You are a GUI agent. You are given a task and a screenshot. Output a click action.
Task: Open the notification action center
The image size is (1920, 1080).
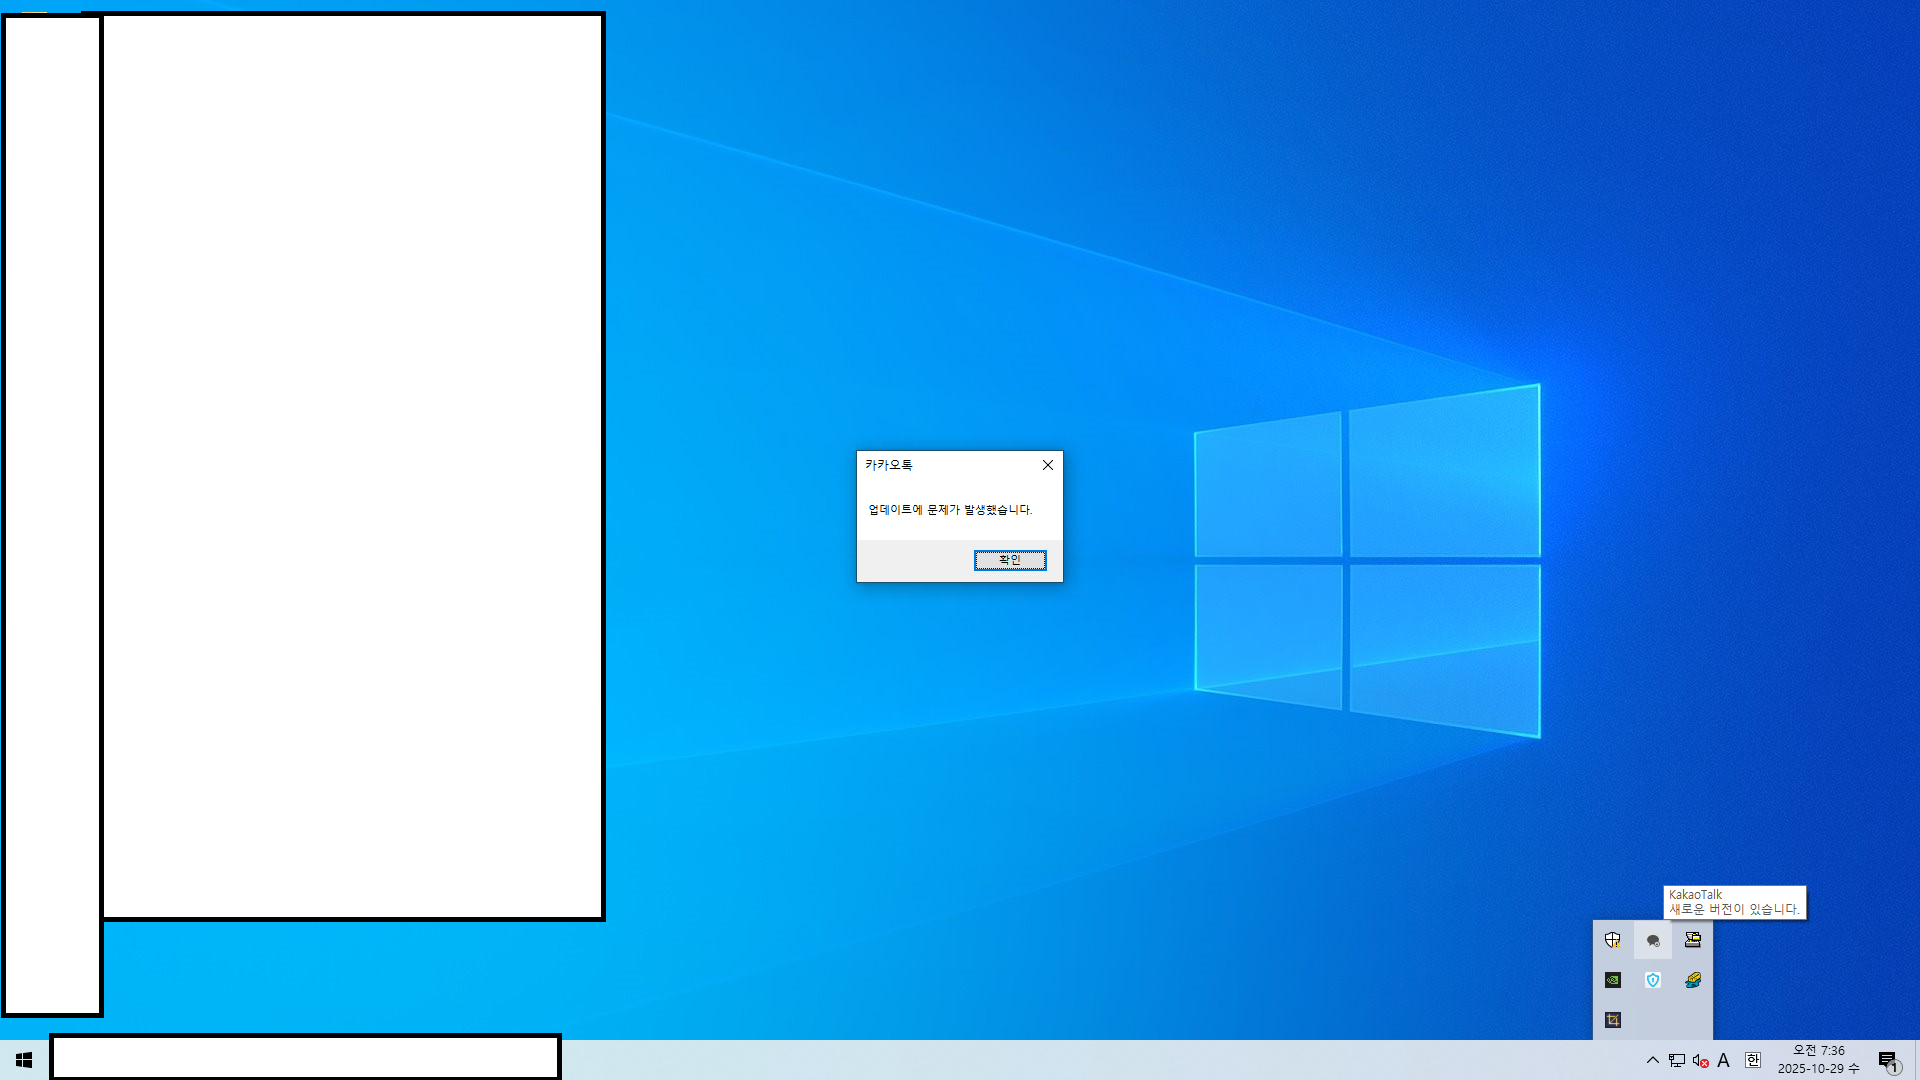pyautogui.click(x=1888, y=1060)
